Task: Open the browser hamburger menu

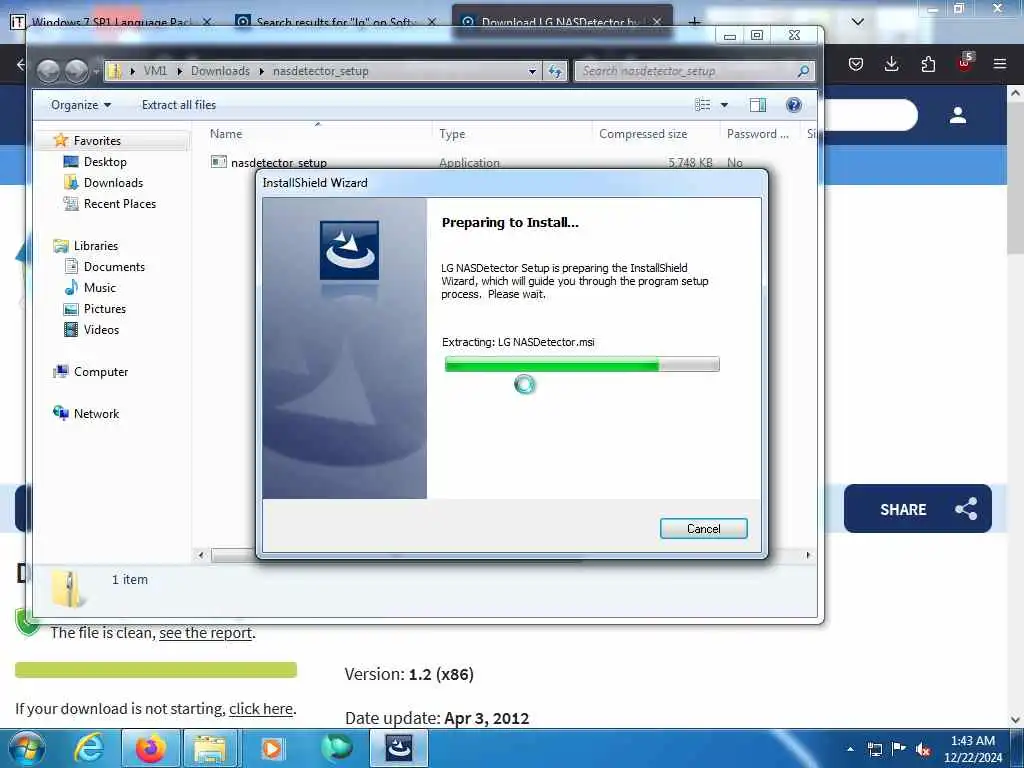Action: 1000,64
